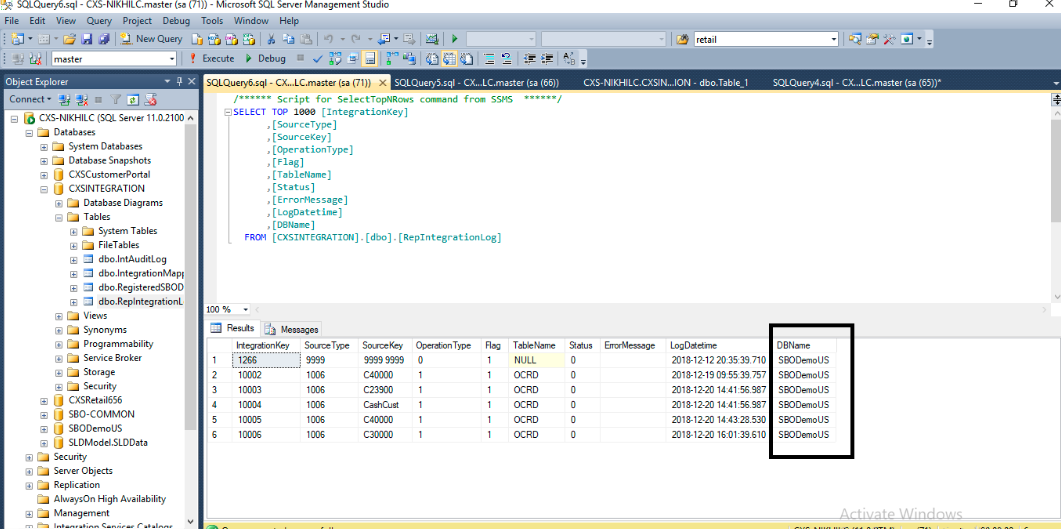Select the SBO-COMMON database
The image size is (1061, 529).
tap(101, 415)
